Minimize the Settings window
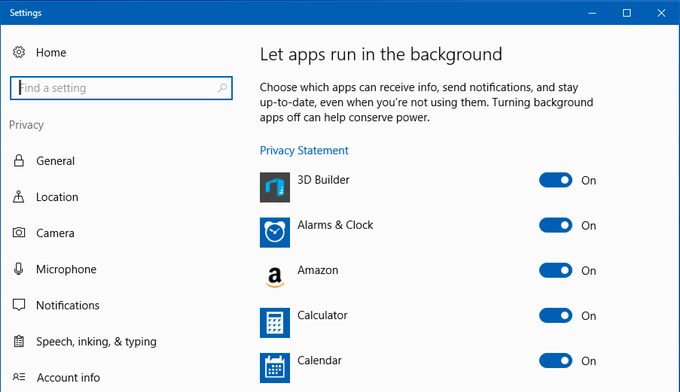 click(x=592, y=13)
